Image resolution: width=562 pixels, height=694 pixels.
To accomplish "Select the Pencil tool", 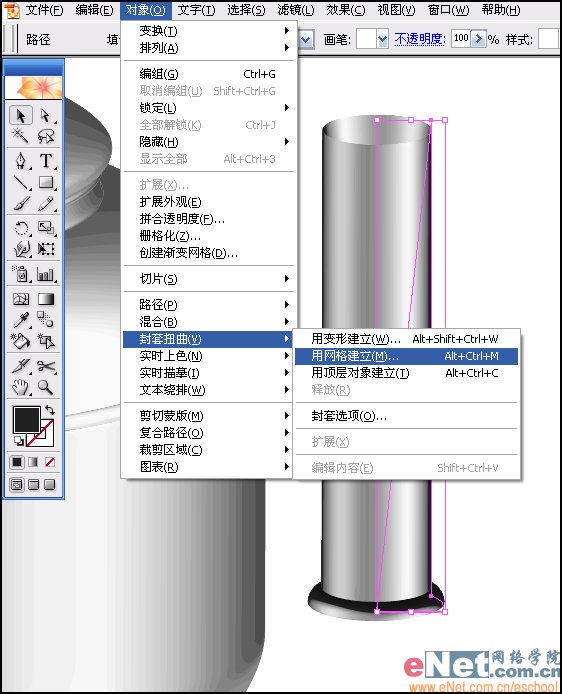I will [46, 204].
